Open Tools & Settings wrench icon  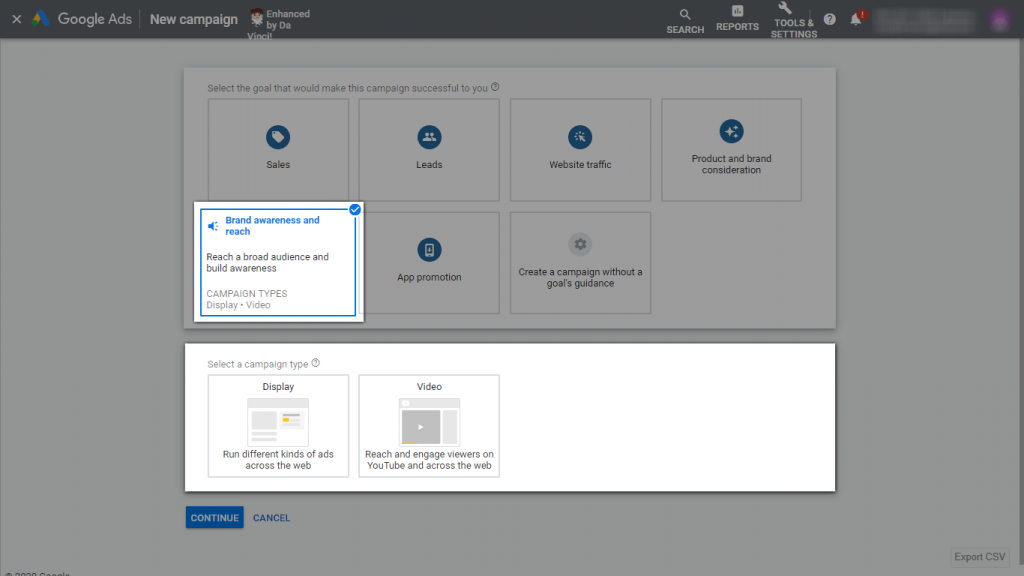point(785,8)
